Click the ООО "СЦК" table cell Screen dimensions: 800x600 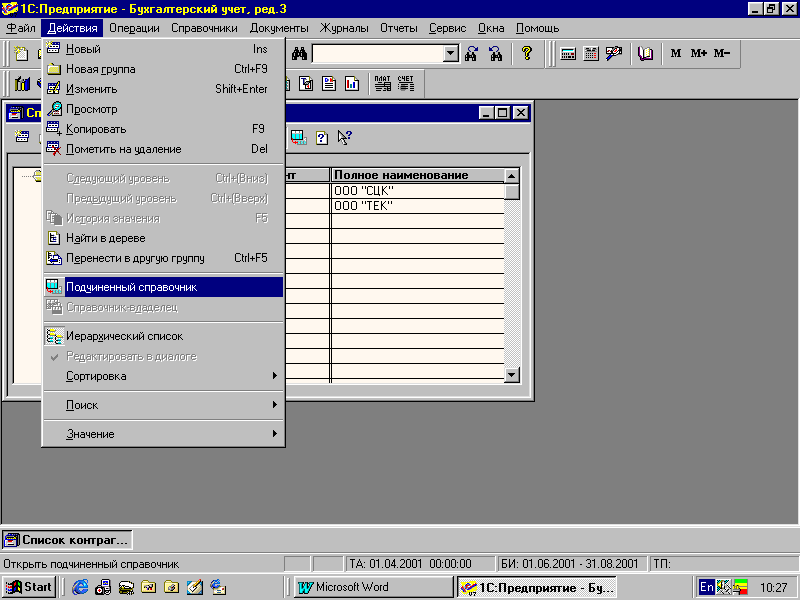coord(417,191)
